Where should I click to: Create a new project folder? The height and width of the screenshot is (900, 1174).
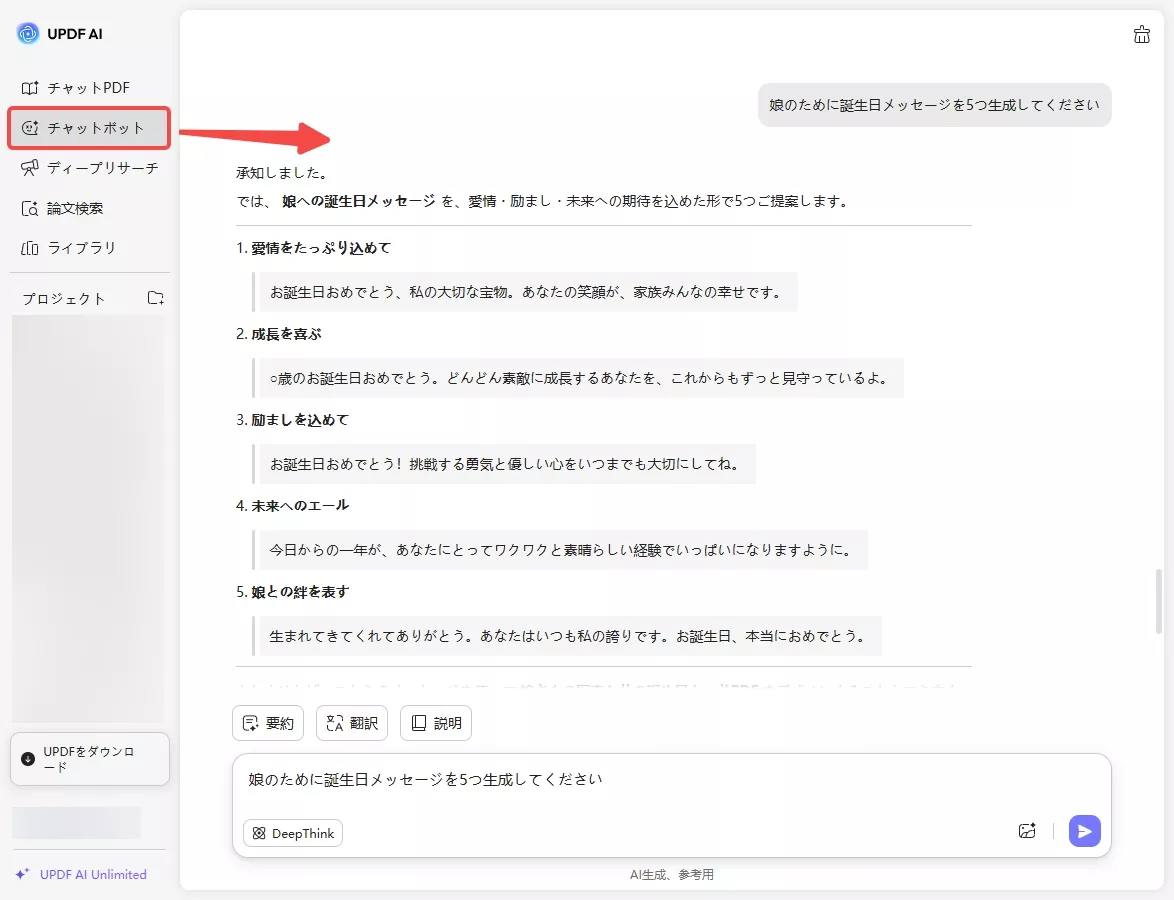point(156,297)
